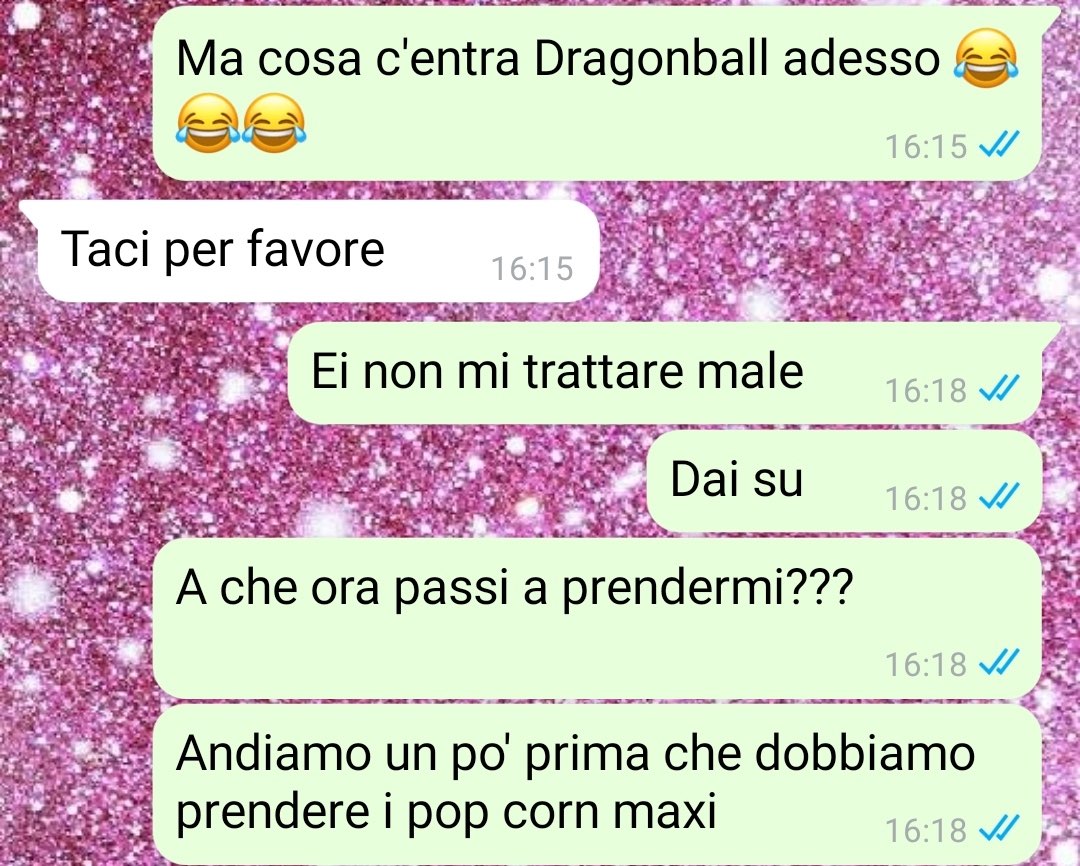This screenshot has height=866, width=1080.
Task: Select the 'Andiamo un po' prima' message
Action: [x=596, y=784]
